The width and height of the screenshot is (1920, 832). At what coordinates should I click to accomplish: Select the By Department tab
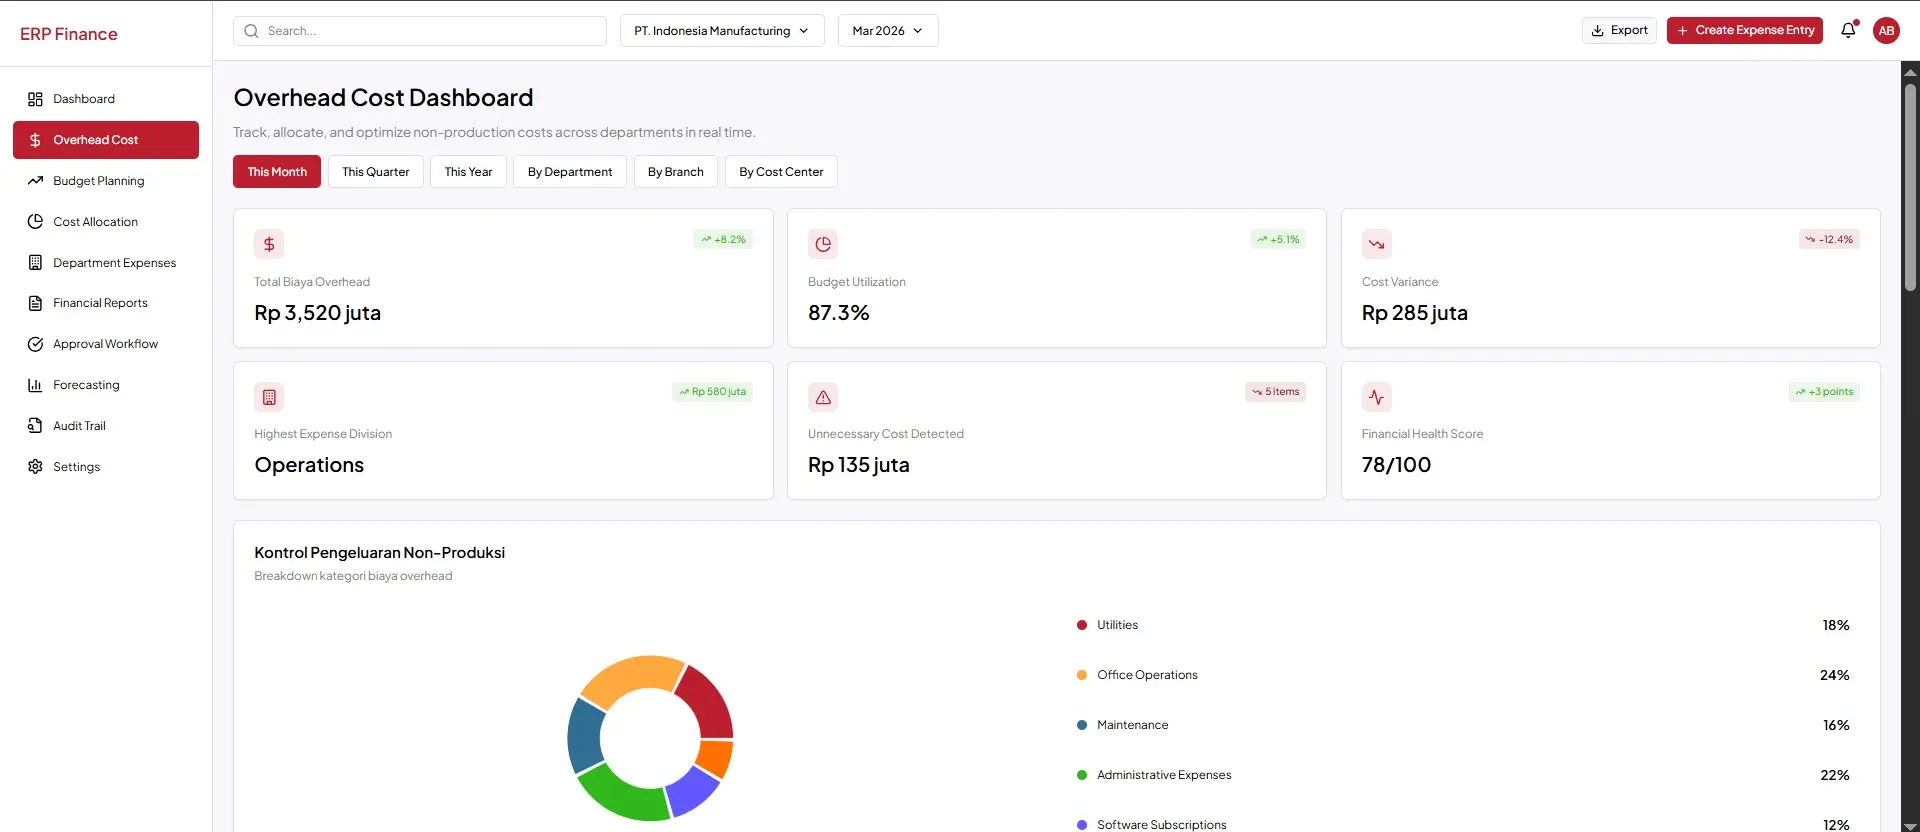569,172
